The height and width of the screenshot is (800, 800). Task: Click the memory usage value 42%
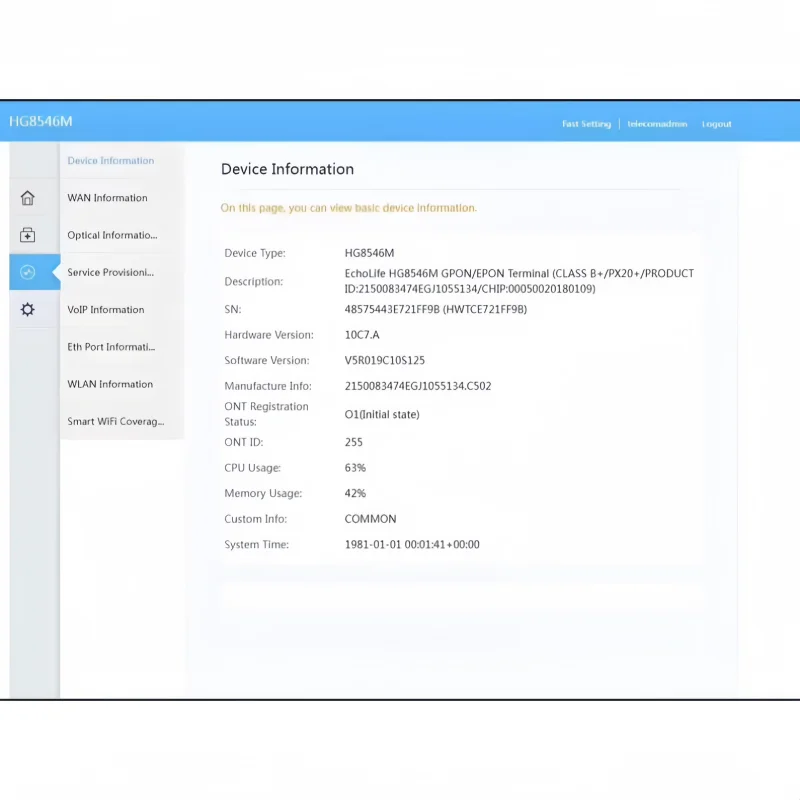pos(355,493)
